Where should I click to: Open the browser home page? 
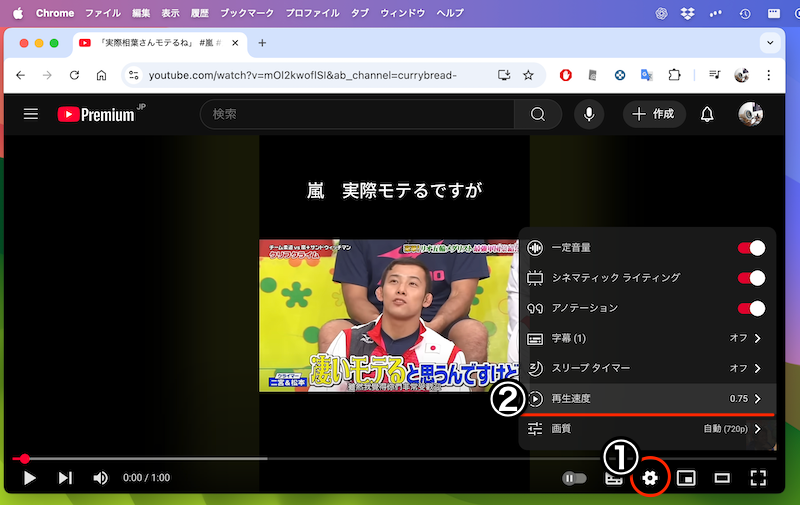[x=102, y=75]
